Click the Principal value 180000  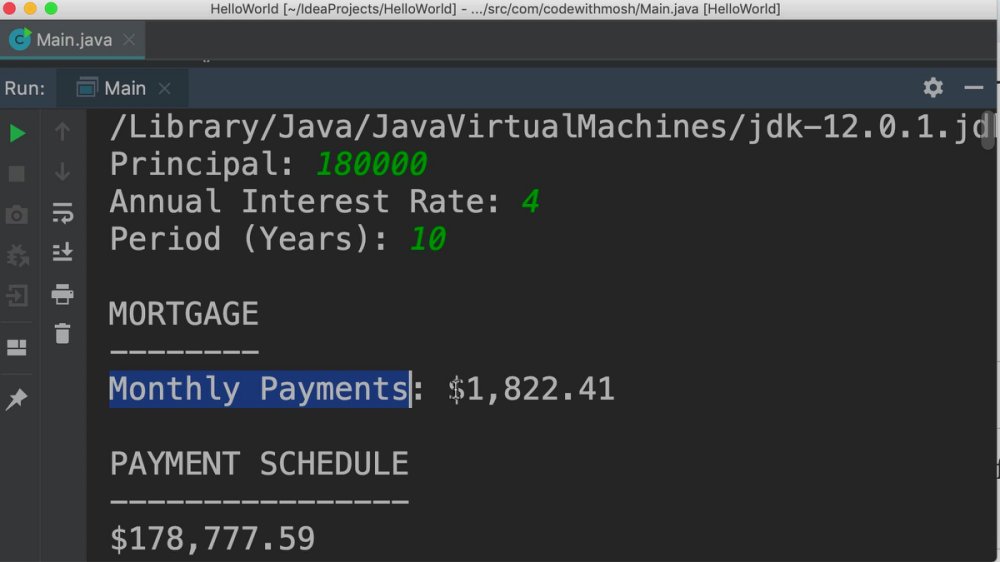pyautogui.click(x=371, y=165)
